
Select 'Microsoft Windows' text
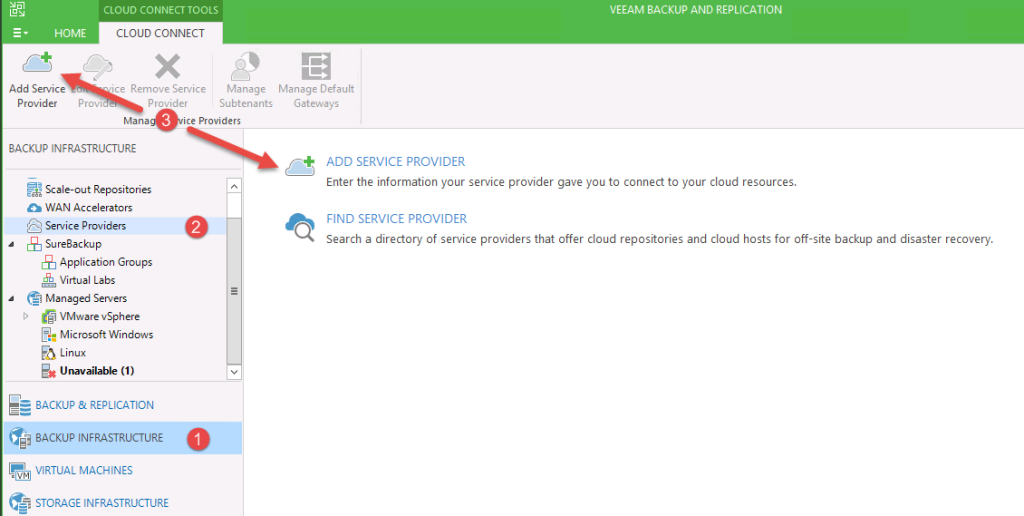(x=106, y=334)
